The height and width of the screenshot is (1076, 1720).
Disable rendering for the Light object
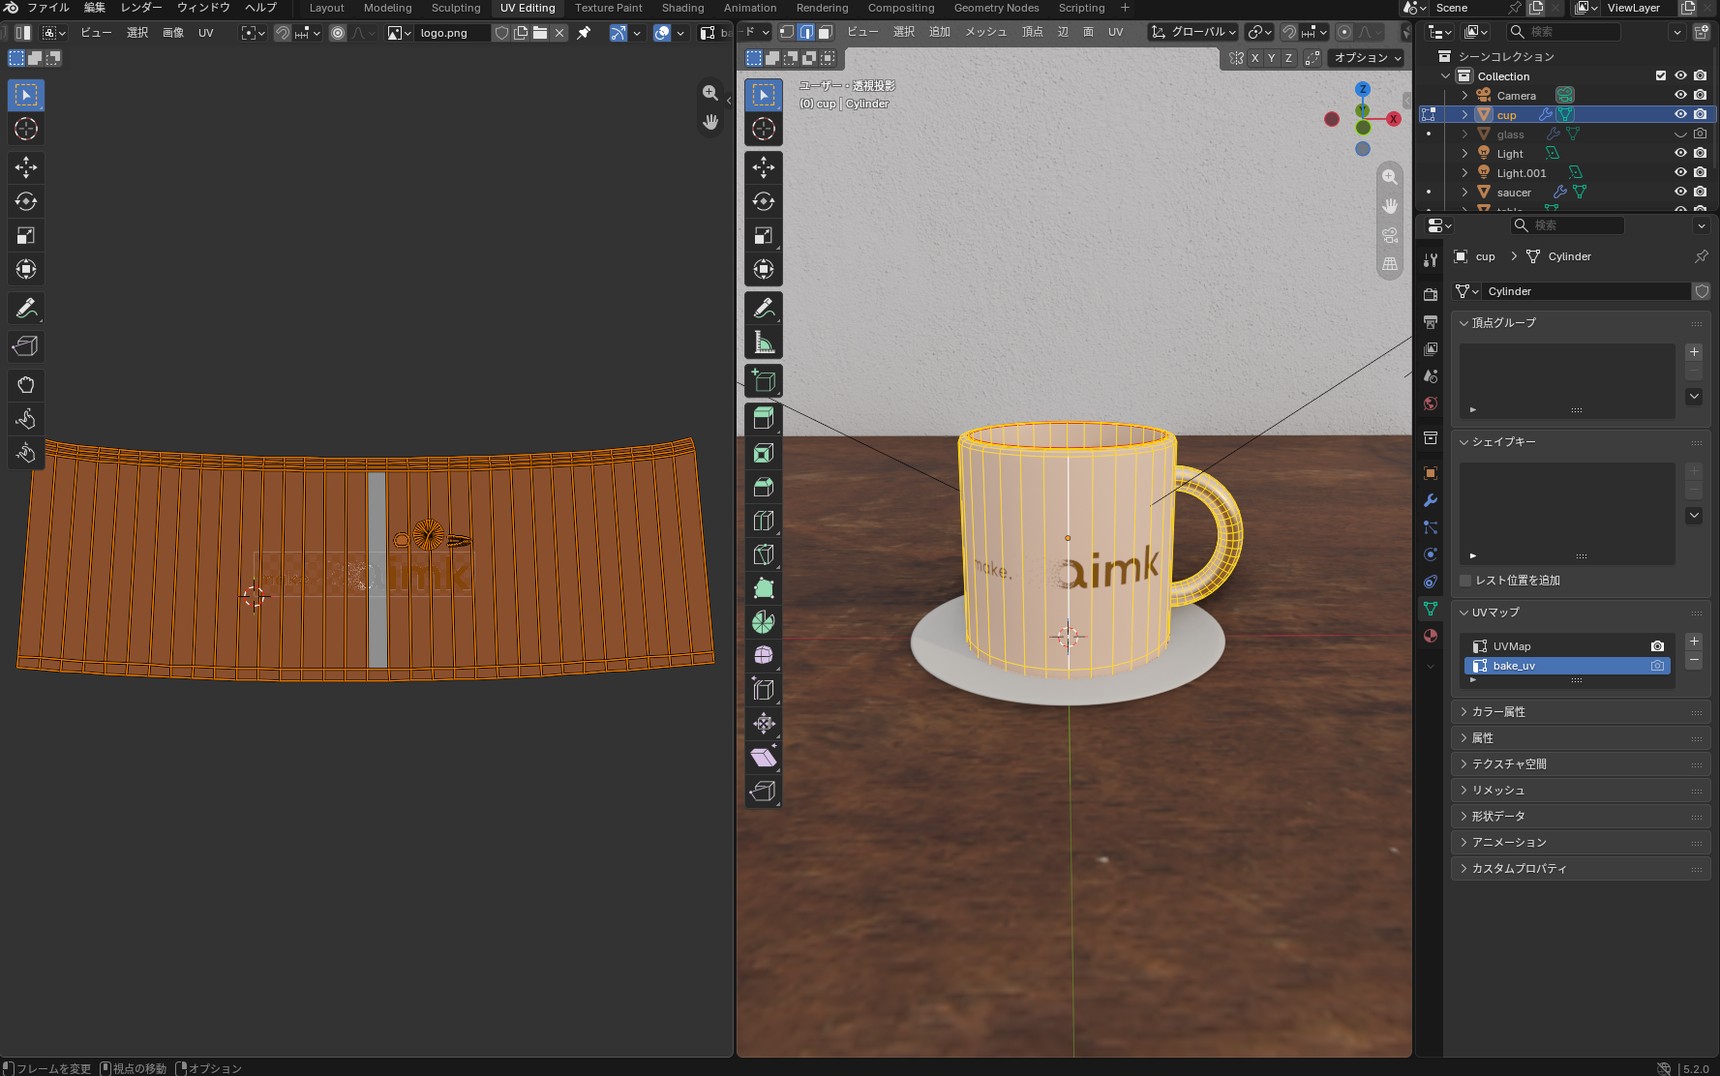pyautogui.click(x=1700, y=153)
